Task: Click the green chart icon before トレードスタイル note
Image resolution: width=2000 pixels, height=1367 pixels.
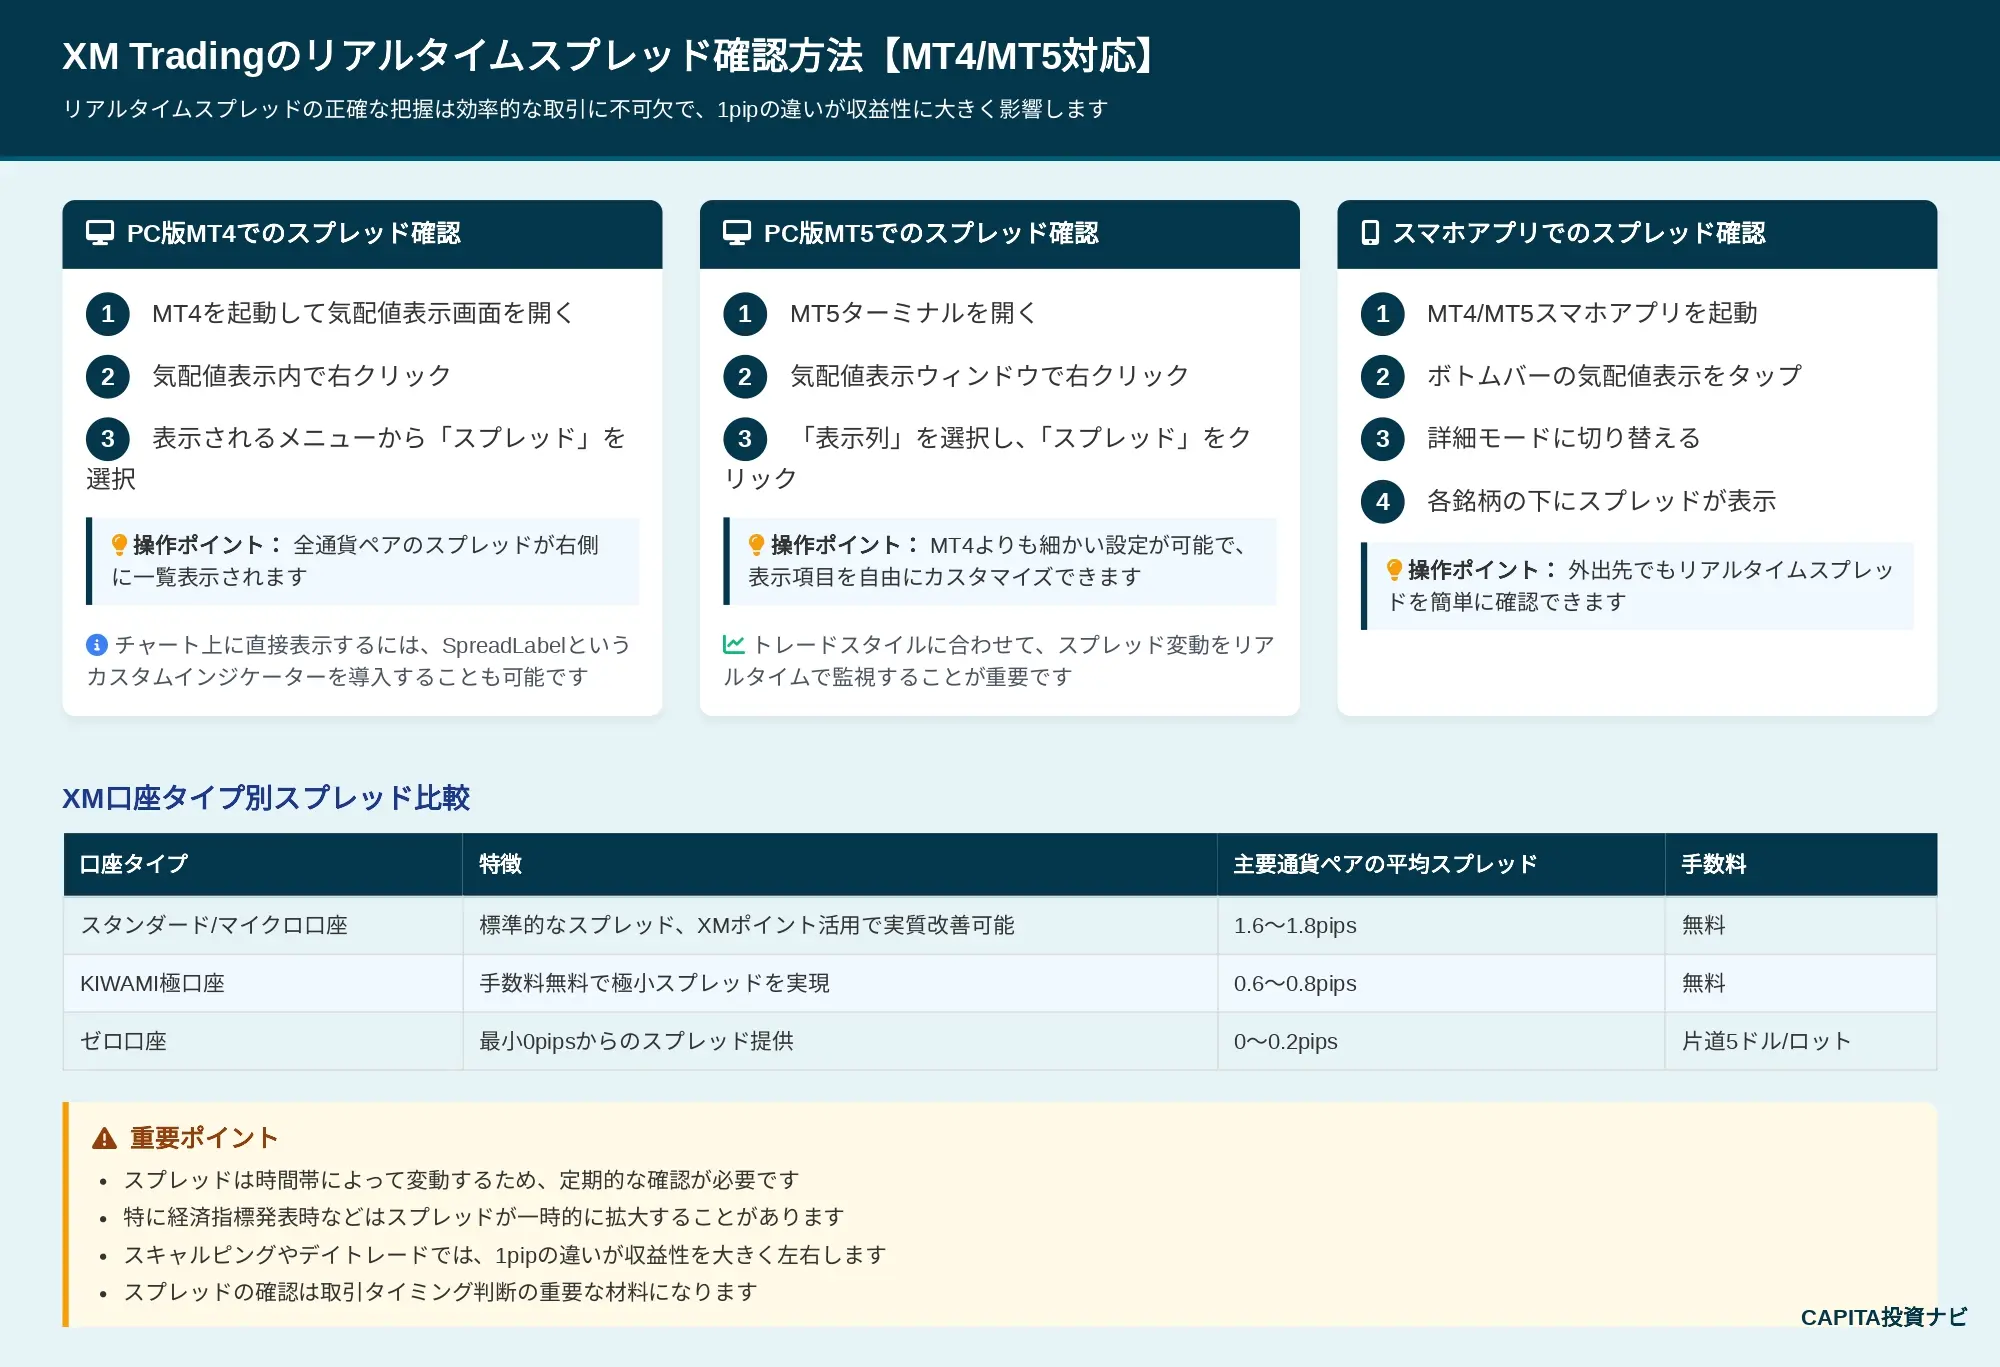Action: tap(734, 645)
